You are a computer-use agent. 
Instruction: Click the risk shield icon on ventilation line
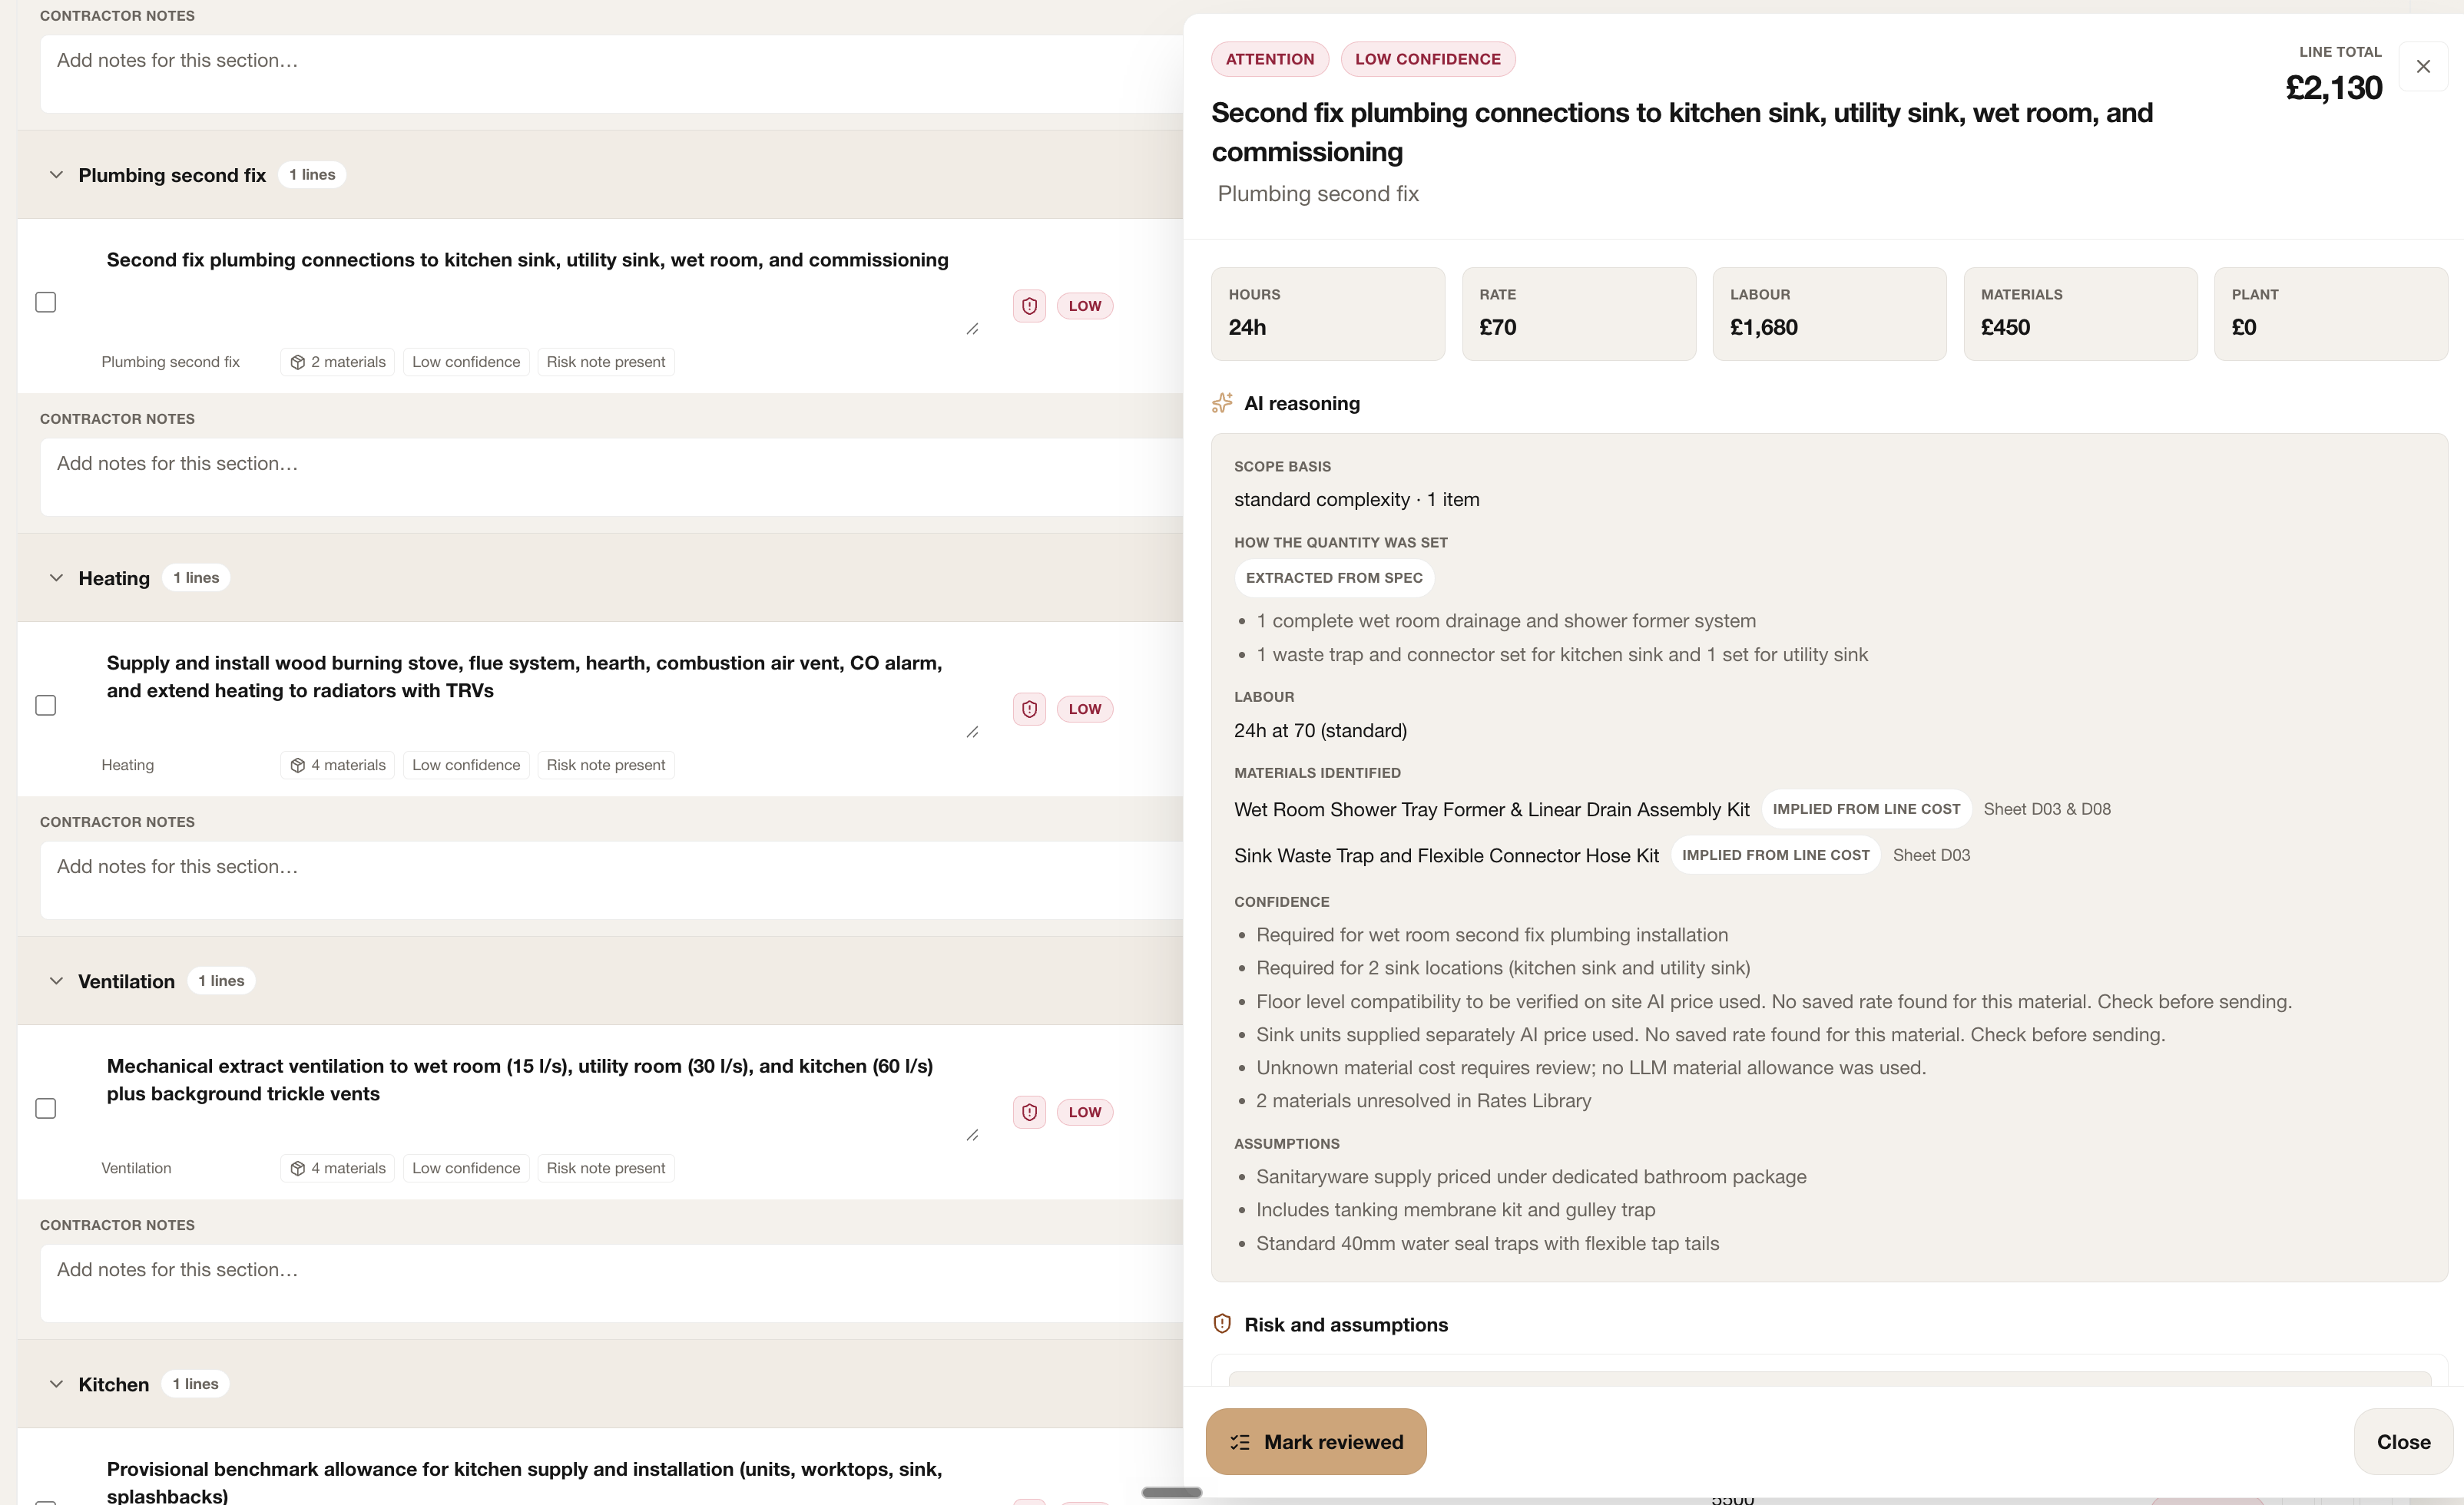(1029, 1112)
